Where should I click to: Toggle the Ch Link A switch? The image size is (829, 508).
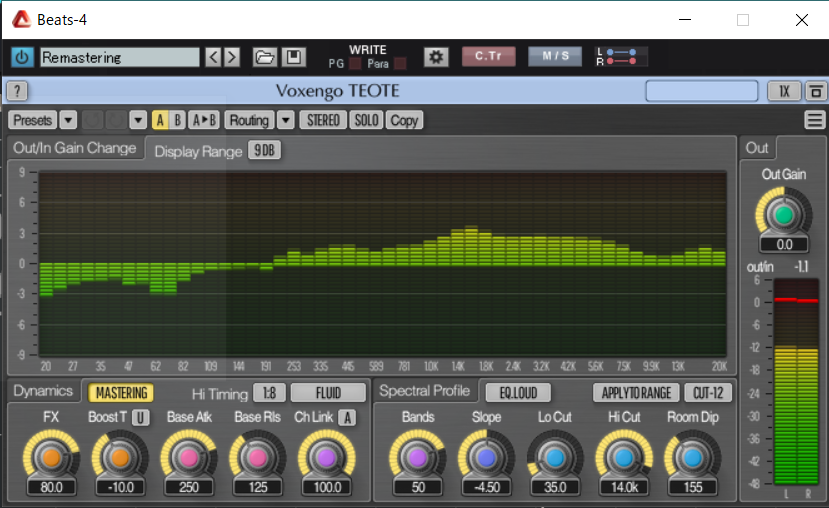[347, 418]
